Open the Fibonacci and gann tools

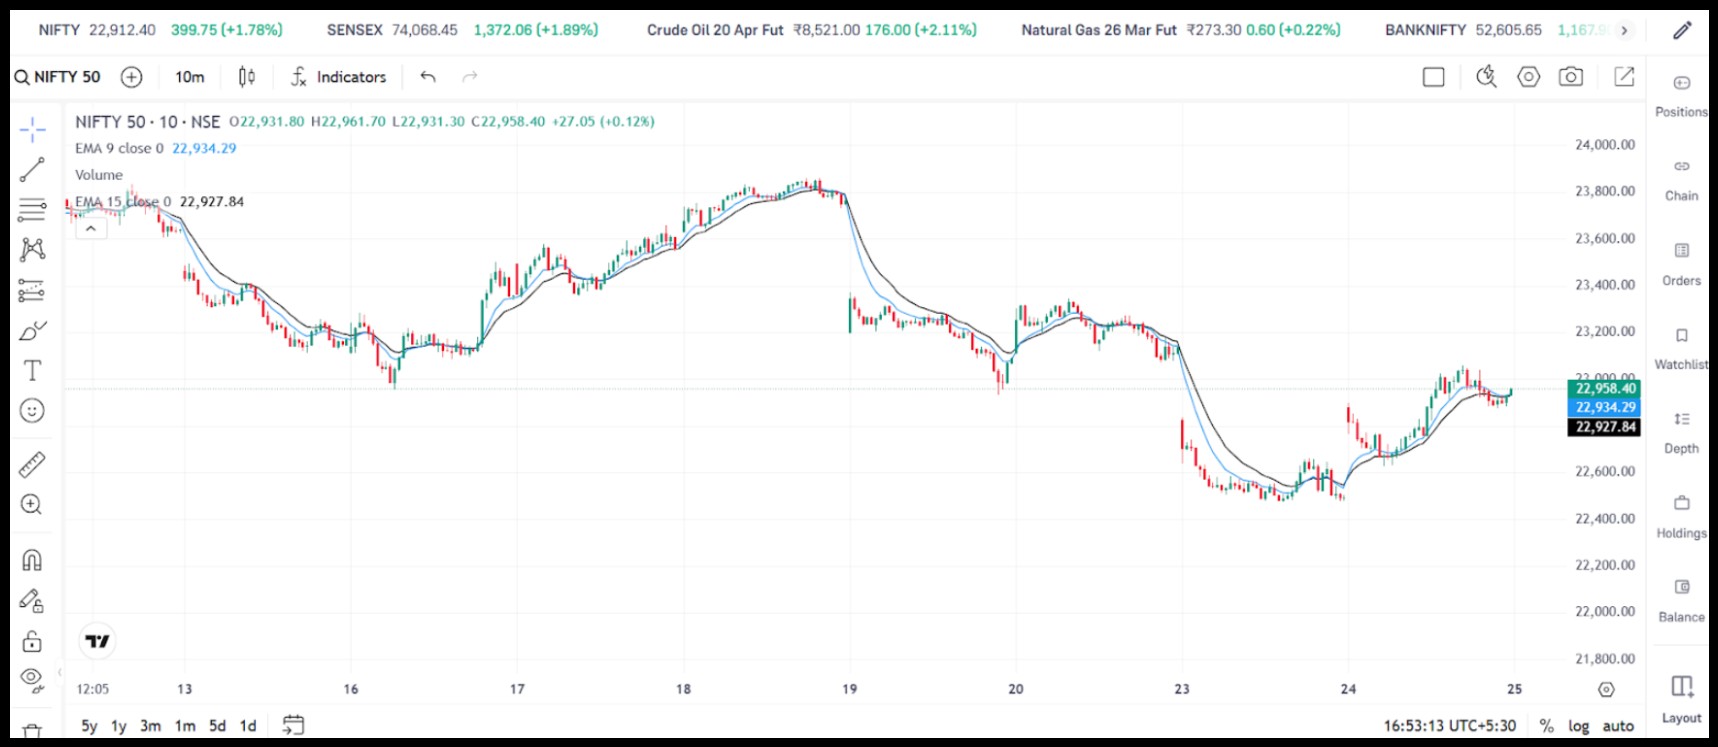click(32, 210)
